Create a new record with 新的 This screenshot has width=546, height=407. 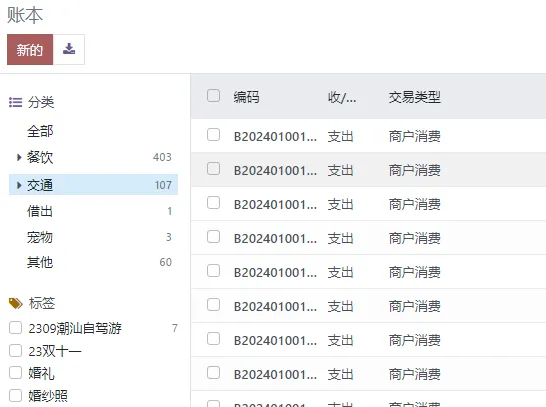pyautogui.click(x=30, y=49)
